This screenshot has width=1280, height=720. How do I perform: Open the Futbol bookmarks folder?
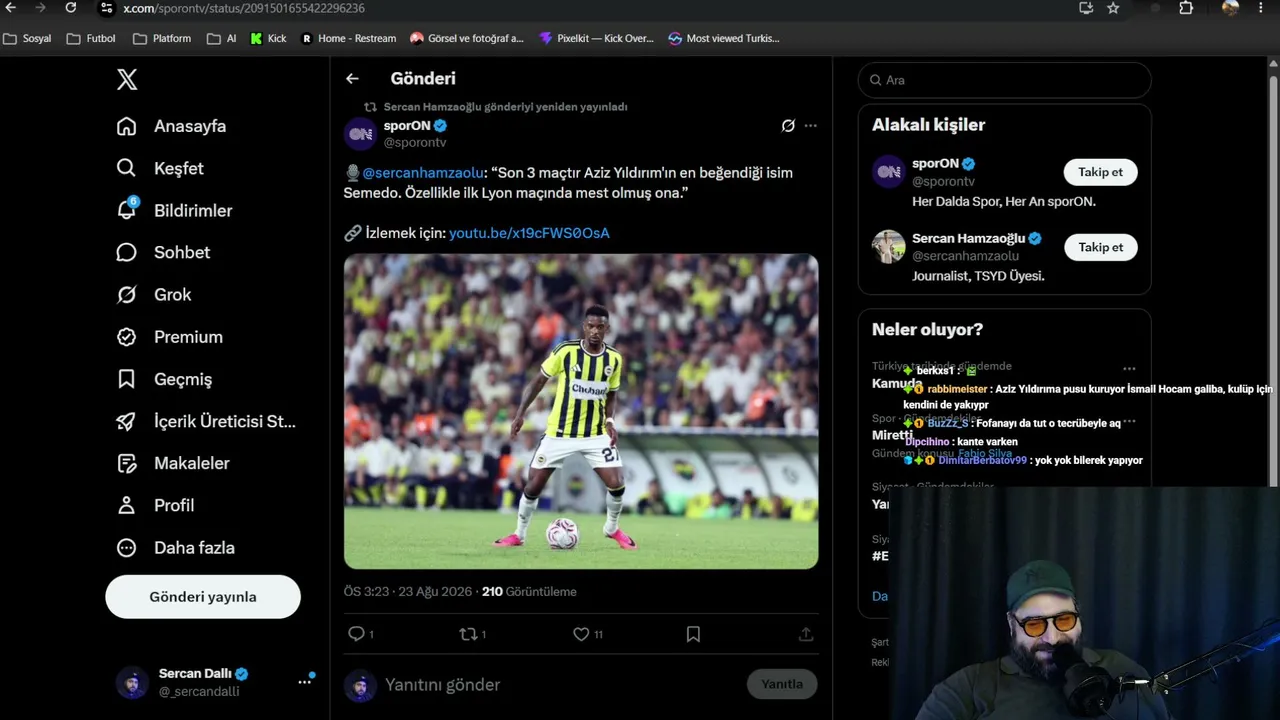click(91, 39)
